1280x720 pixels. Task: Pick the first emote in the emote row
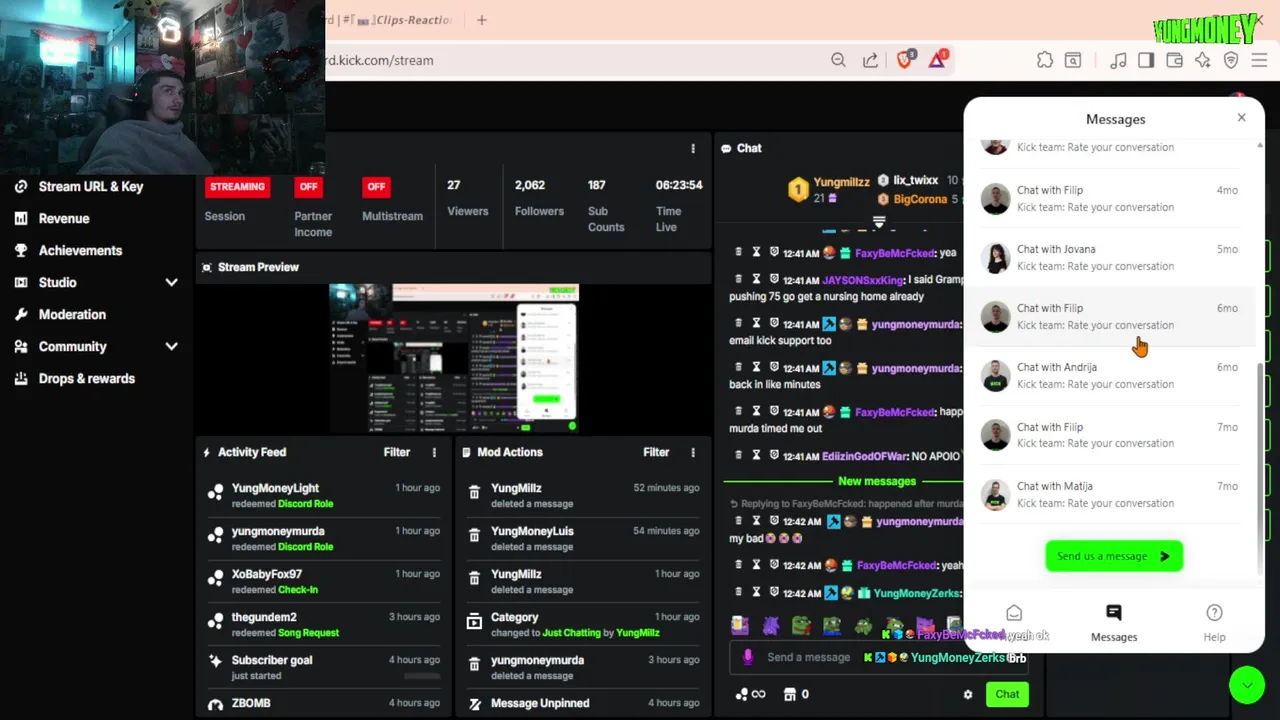pos(740,626)
